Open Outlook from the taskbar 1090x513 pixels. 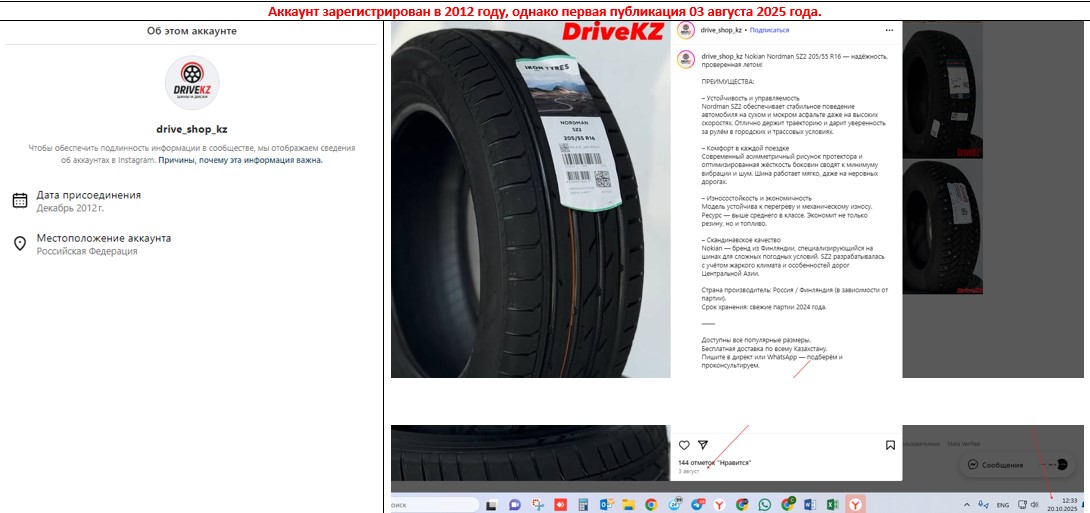coord(606,505)
